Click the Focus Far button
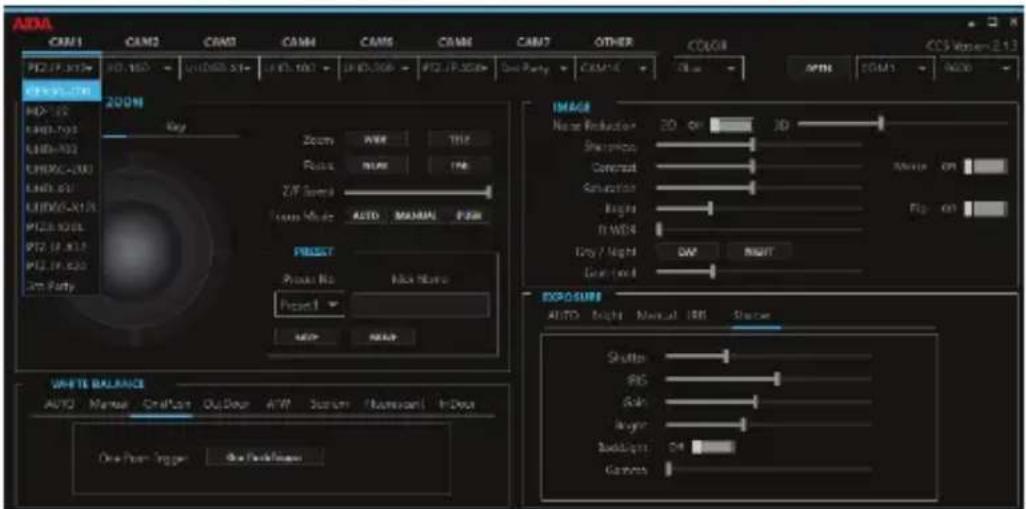This screenshot has height=509, width=1026. pos(459,166)
